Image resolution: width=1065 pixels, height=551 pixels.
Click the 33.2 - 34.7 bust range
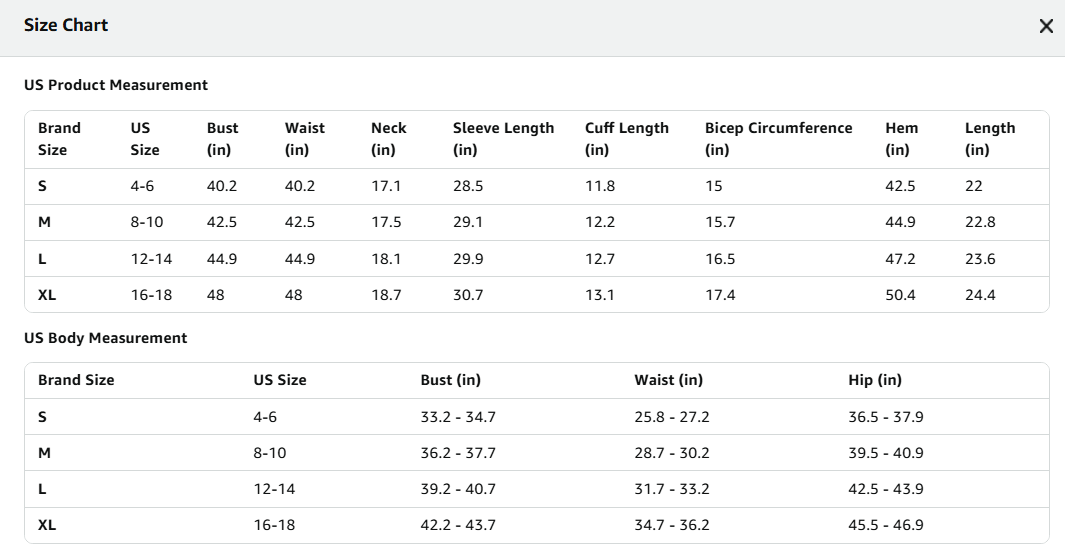(x=458, y=417)
